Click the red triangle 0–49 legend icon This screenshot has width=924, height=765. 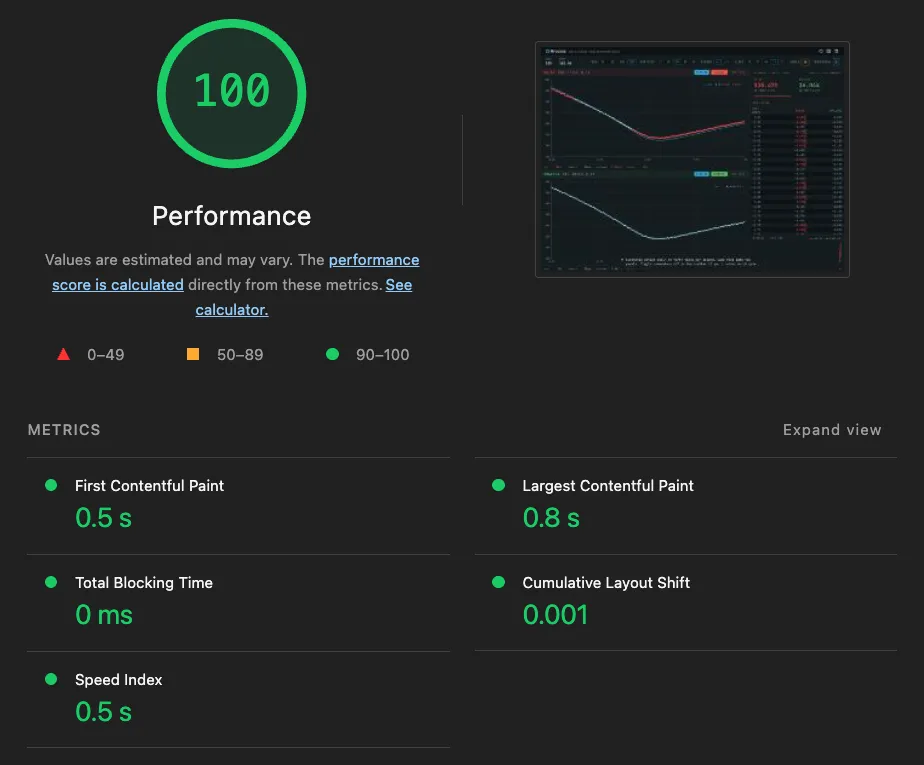coord(63,354)
